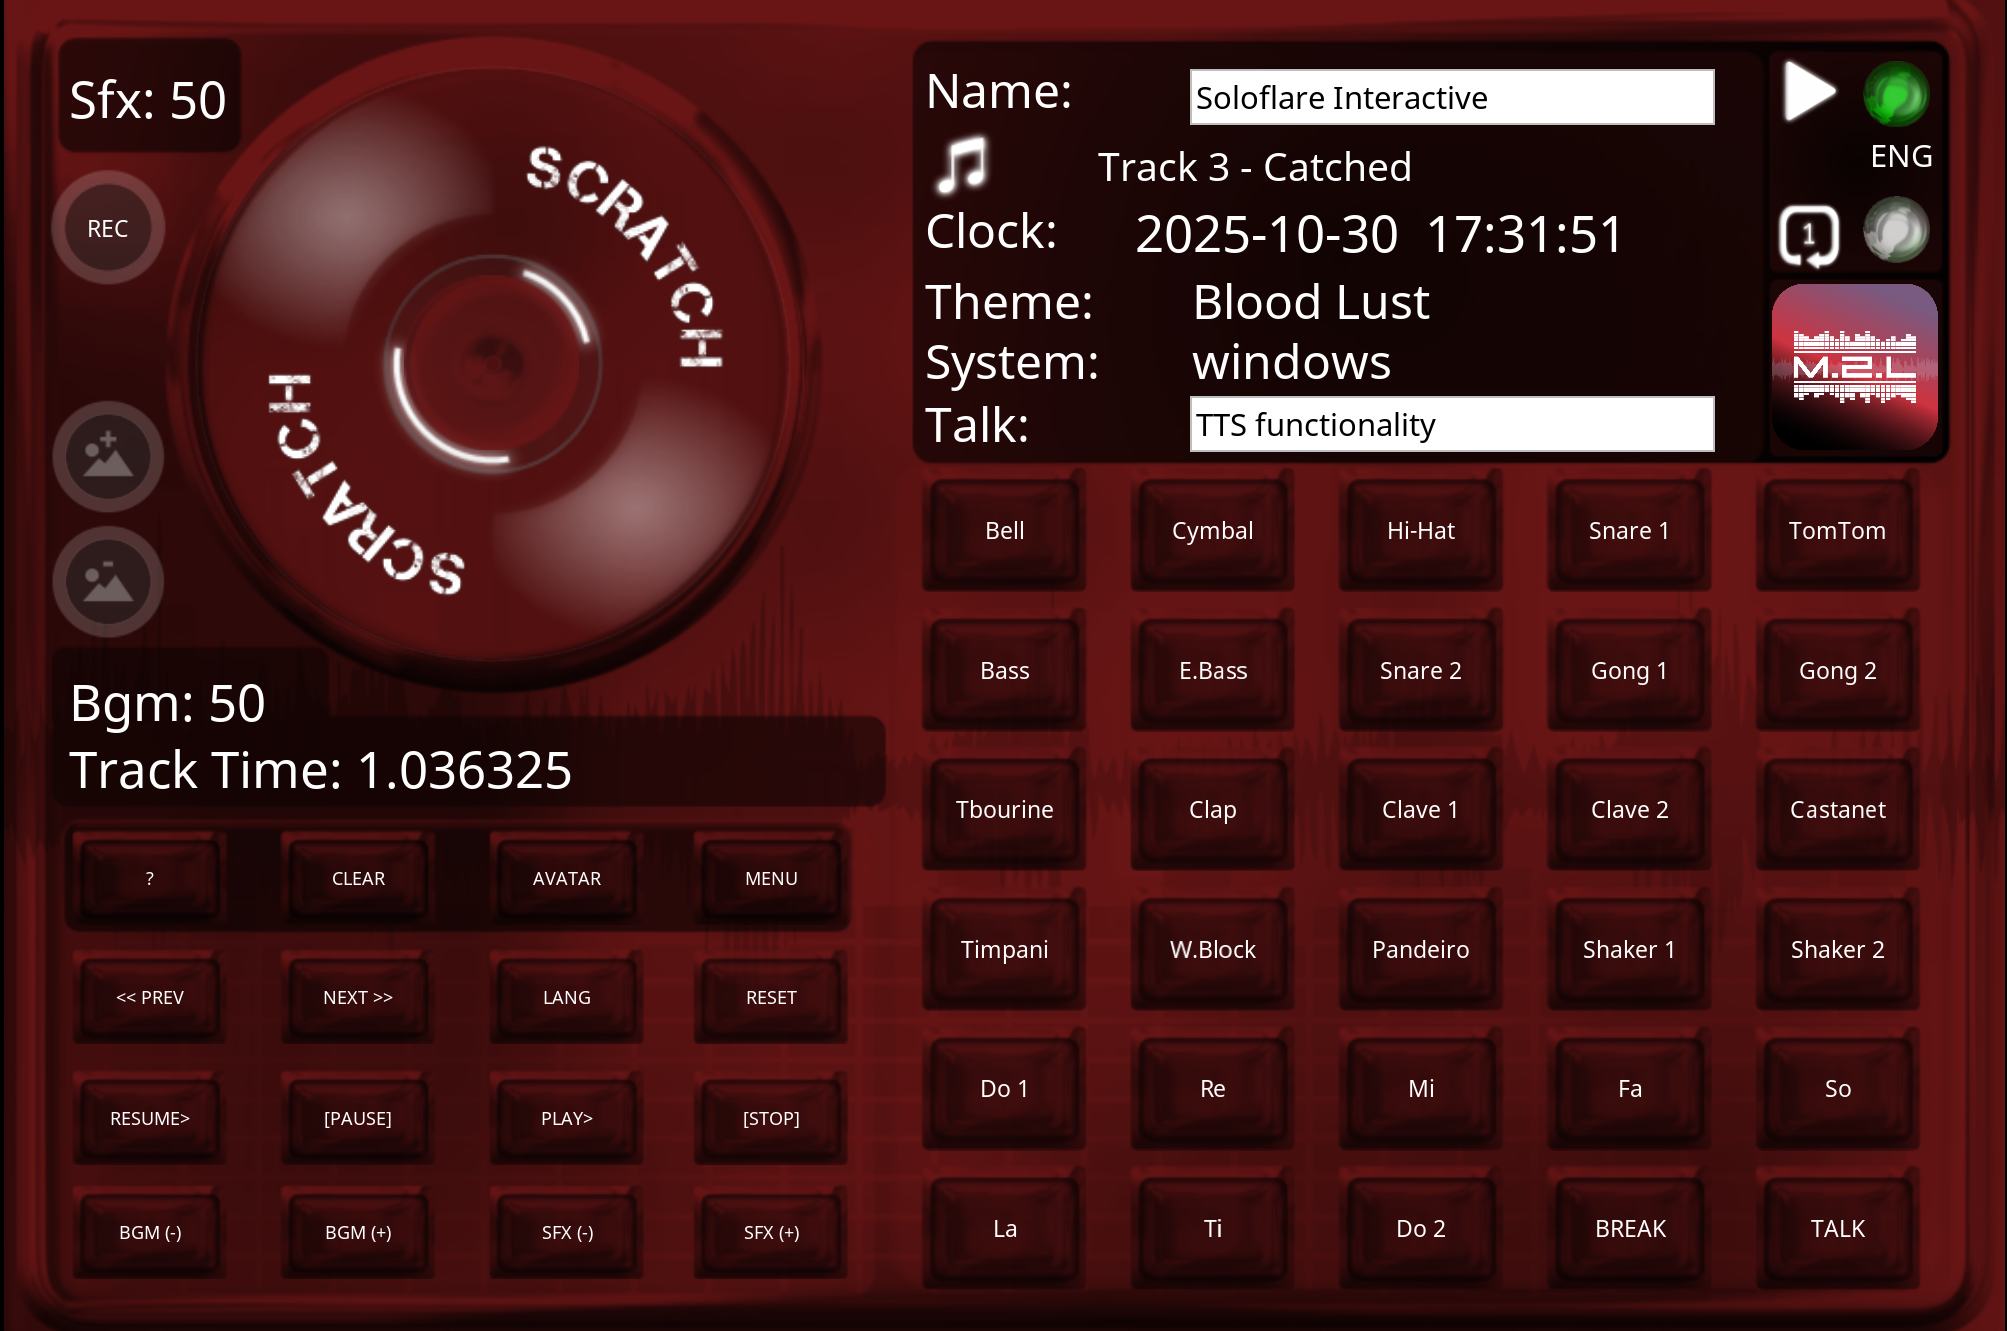The image size is (2007, 1331).
Task: Open the M.2.L logo tile
Action: pos(1854,367)
